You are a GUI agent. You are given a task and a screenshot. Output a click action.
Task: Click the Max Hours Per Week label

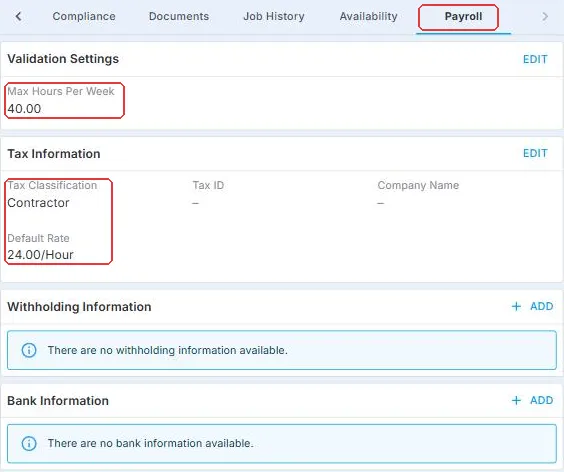tap(61, 91)
